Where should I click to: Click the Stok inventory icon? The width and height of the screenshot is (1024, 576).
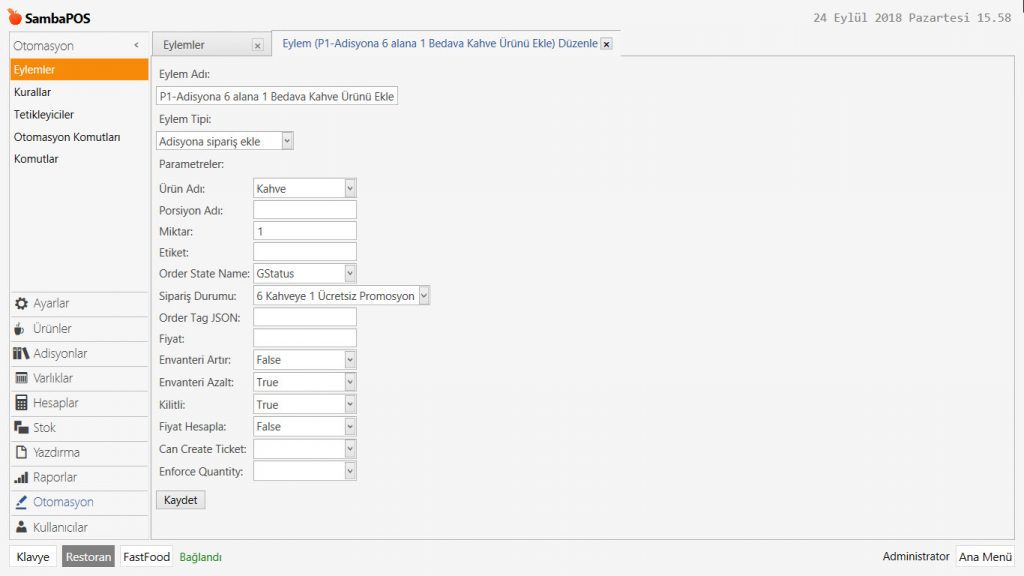click(x=21, y=428)
